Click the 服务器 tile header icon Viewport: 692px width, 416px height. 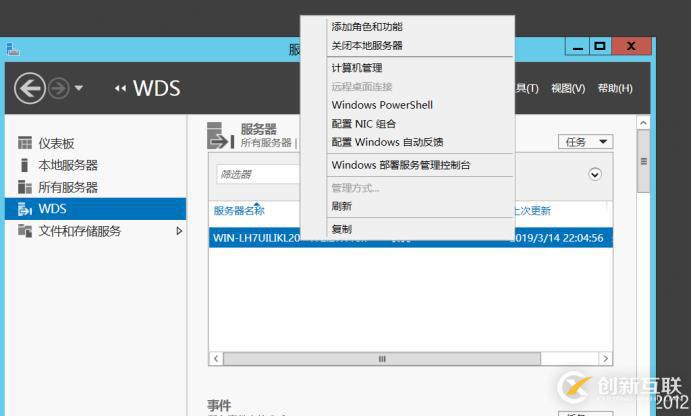[x=220, y=135]
